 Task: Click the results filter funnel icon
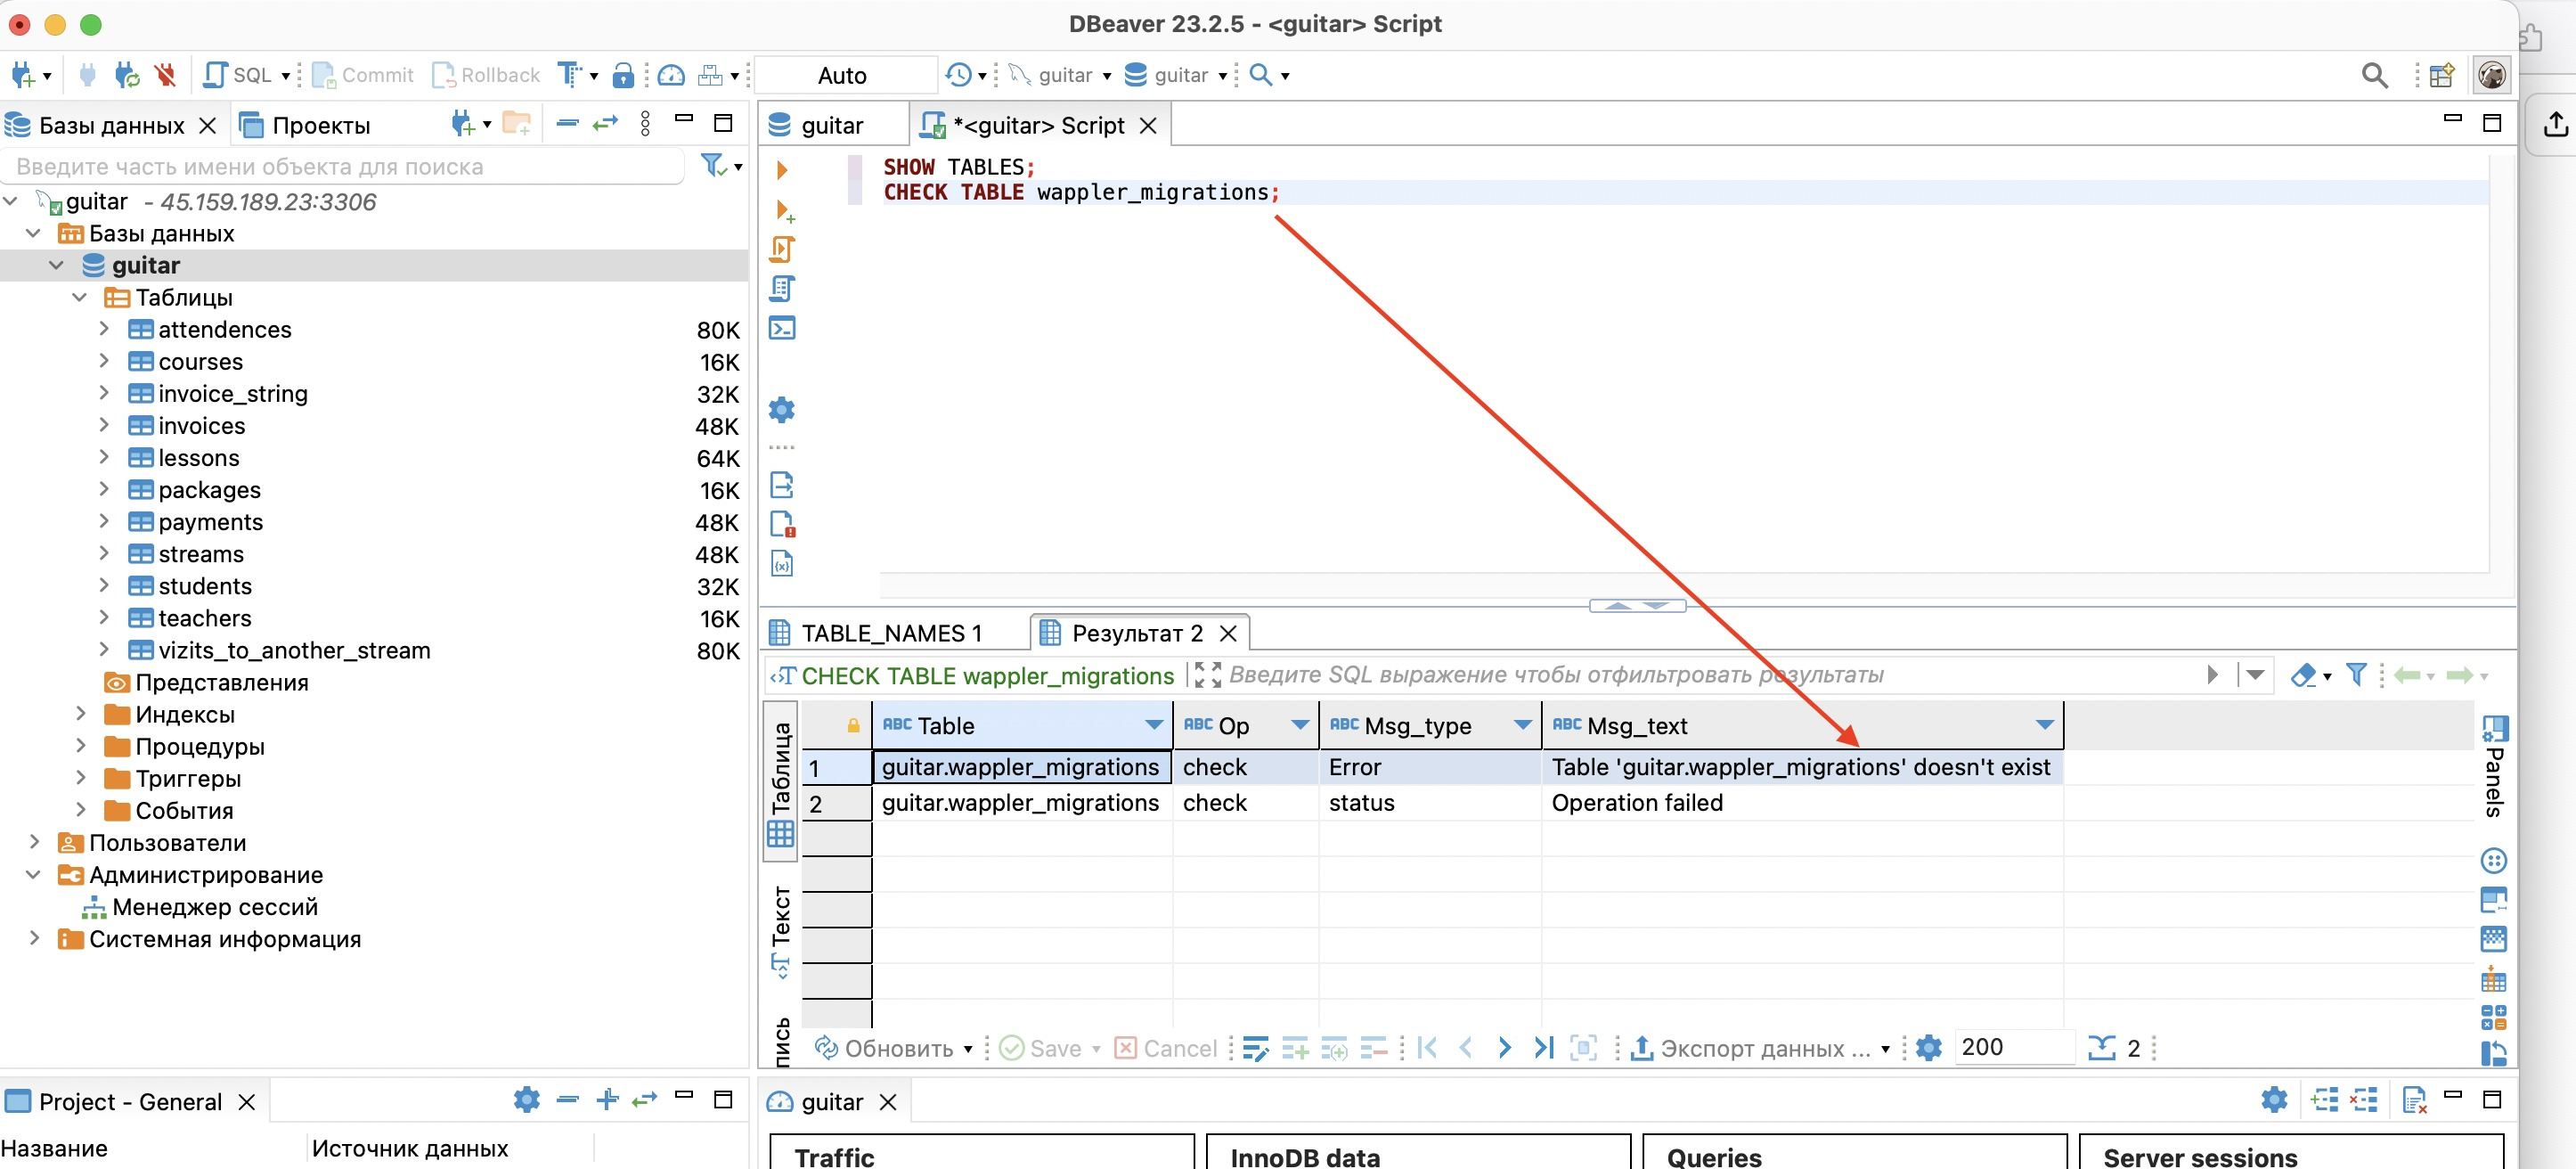[2356, 675]
